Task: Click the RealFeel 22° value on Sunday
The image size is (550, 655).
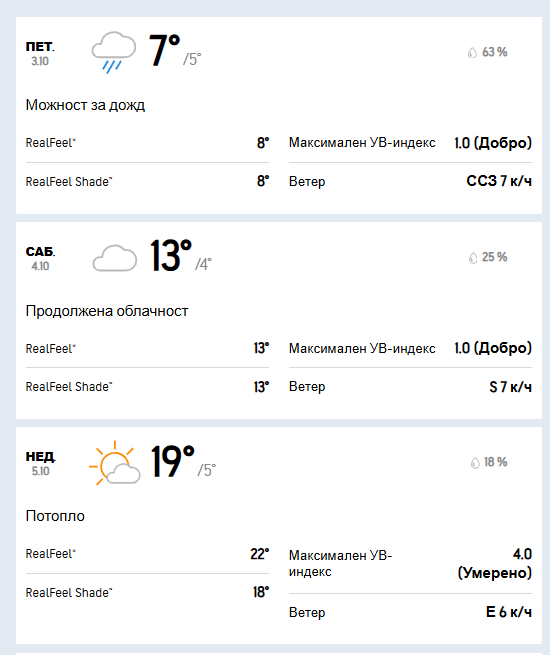Action: (x=259, y=554)
